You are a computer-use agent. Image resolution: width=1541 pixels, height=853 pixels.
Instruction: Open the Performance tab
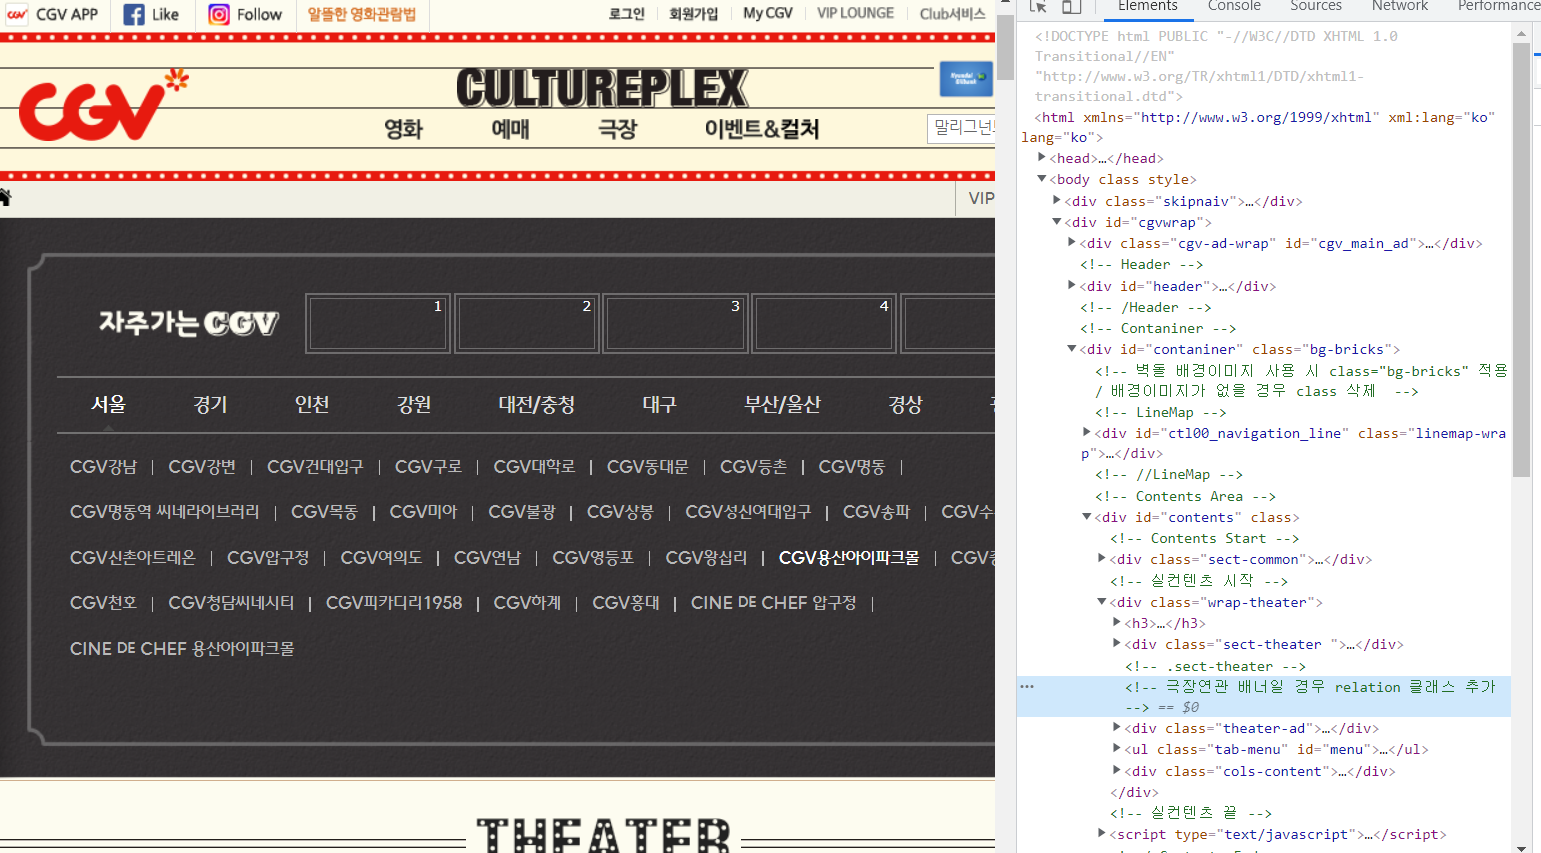(x=1499, y=6)
